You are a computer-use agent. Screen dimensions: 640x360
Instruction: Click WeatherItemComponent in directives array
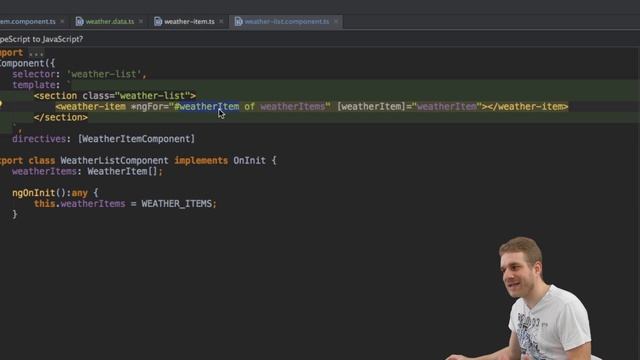[x=136, y=139]
